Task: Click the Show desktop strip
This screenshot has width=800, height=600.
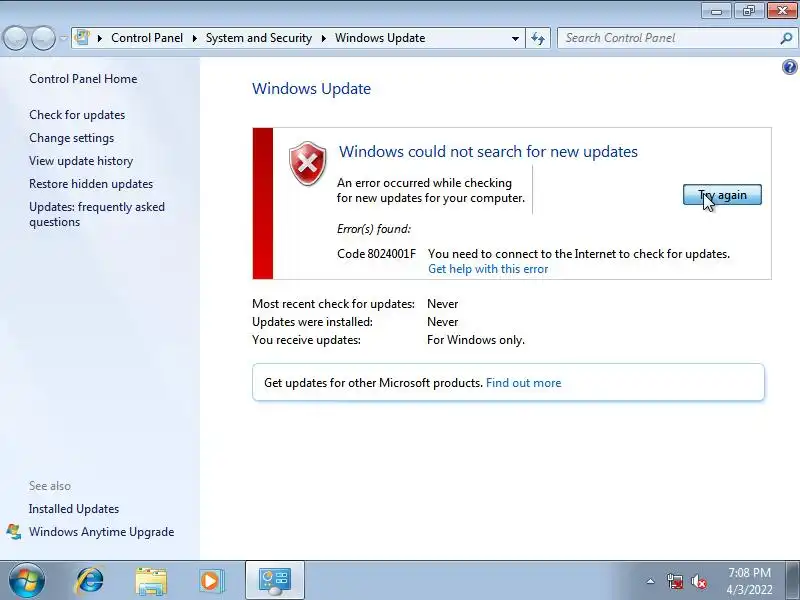Action: click(x=793, y=581)
